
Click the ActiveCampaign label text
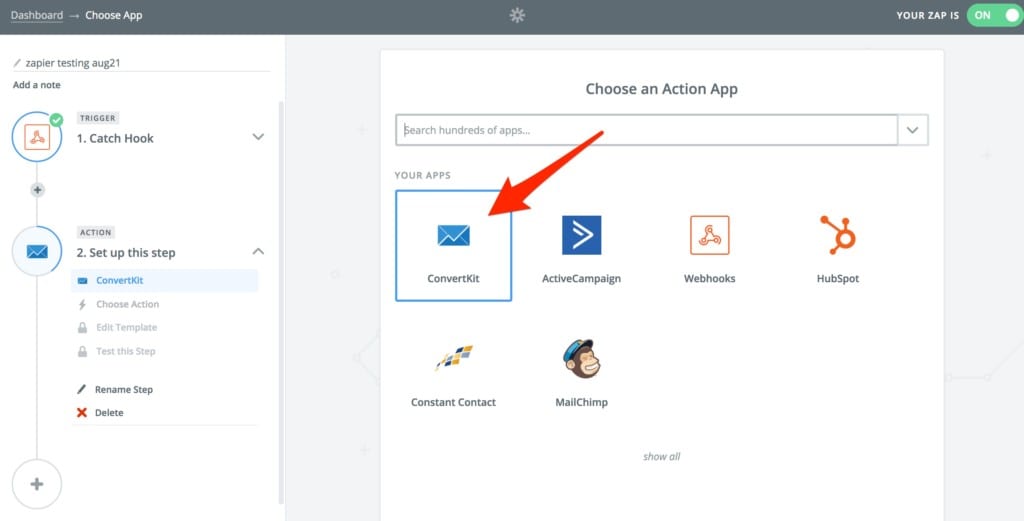pos(581,279)
